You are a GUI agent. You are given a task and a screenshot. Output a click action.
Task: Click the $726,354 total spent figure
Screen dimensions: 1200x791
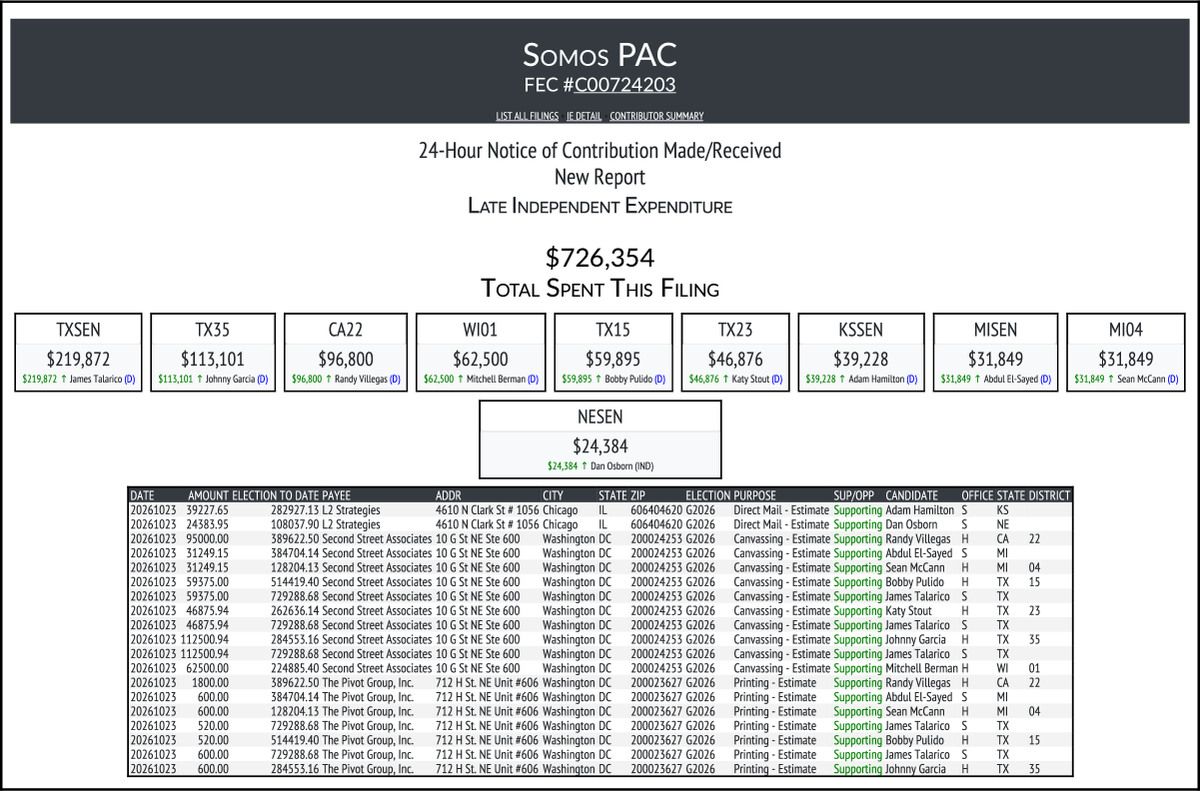600,258
